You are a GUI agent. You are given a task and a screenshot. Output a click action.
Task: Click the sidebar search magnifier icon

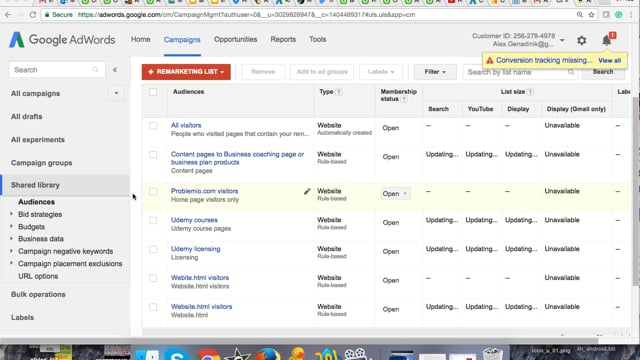[x=95, y=70]
